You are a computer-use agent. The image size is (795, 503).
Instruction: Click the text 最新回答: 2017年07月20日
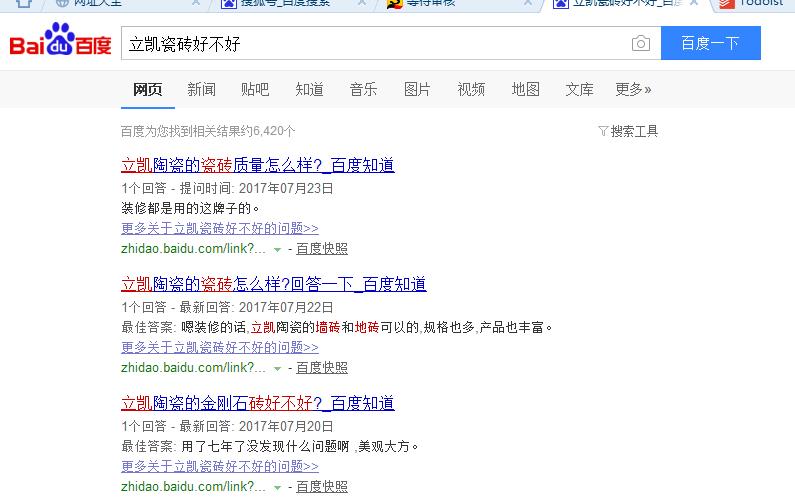pos(257,426)
